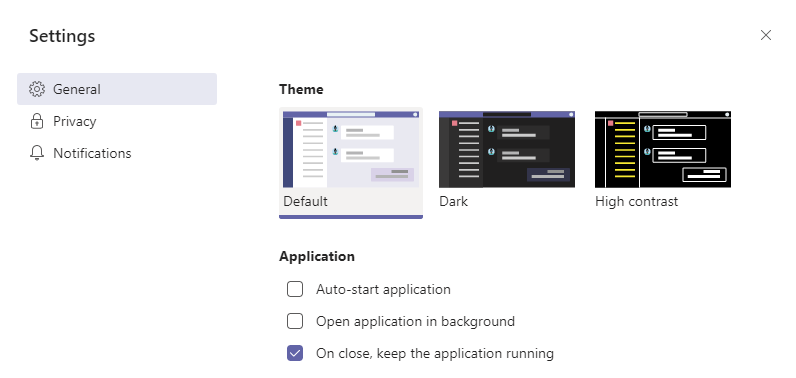The image size is (796, 378).
Task: Enable Auto-start application checkbox
Action: [x=295, y=289]
